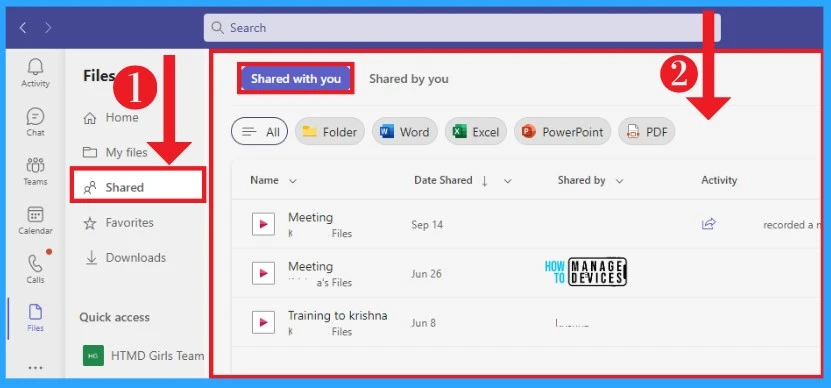Click the share activity icon for Sep 14
Image resolution: width=831 pixels, height=388 pixels.
click(x=709, y=224)
